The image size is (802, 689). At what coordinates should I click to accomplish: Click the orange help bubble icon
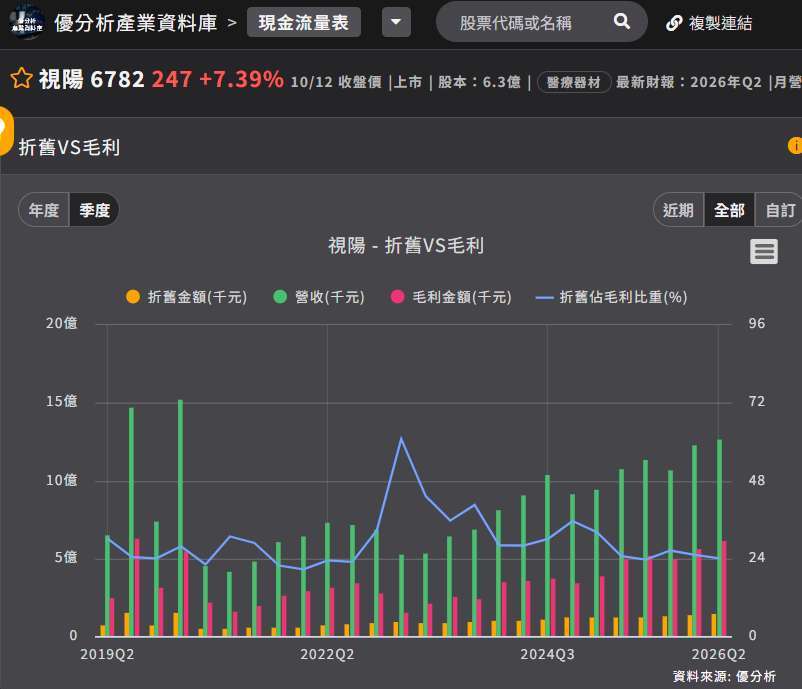(x=5, y=130)
